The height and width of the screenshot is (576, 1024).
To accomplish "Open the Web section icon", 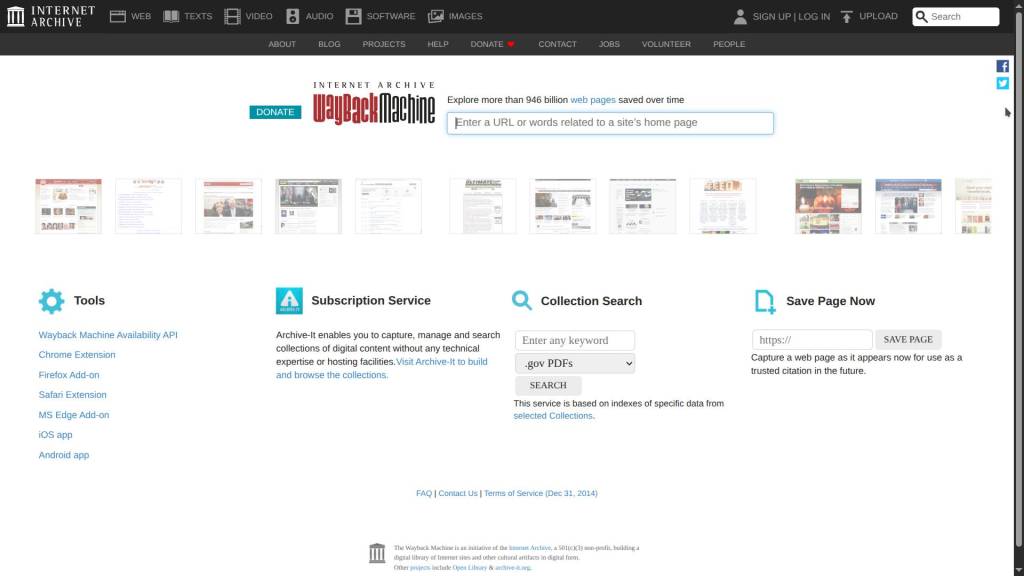I will click(118, 16).
